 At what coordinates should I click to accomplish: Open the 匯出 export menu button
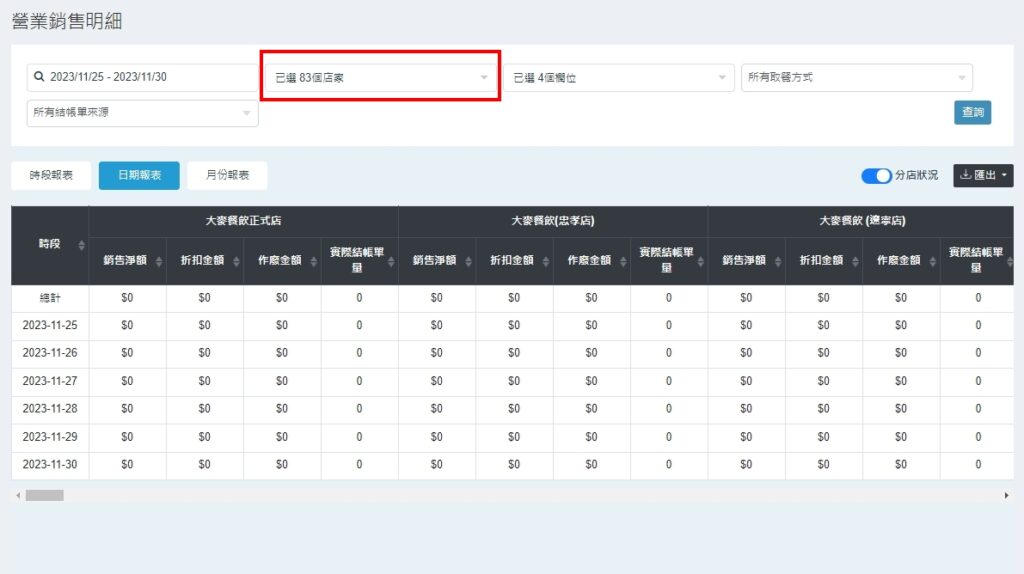pyautogui.click(x=983, y=176)
